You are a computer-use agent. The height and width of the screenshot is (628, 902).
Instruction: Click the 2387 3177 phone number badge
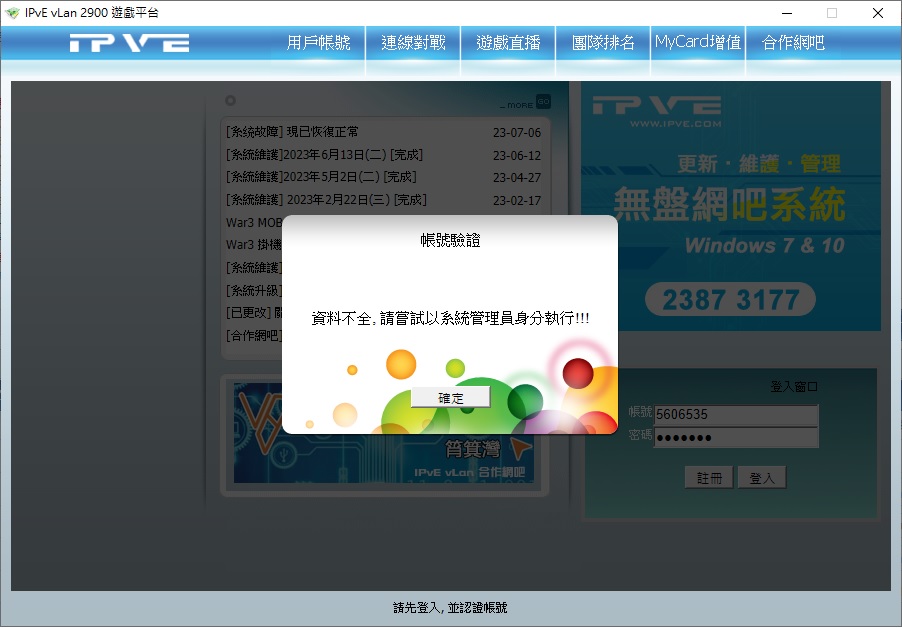(x=731, y=299)
